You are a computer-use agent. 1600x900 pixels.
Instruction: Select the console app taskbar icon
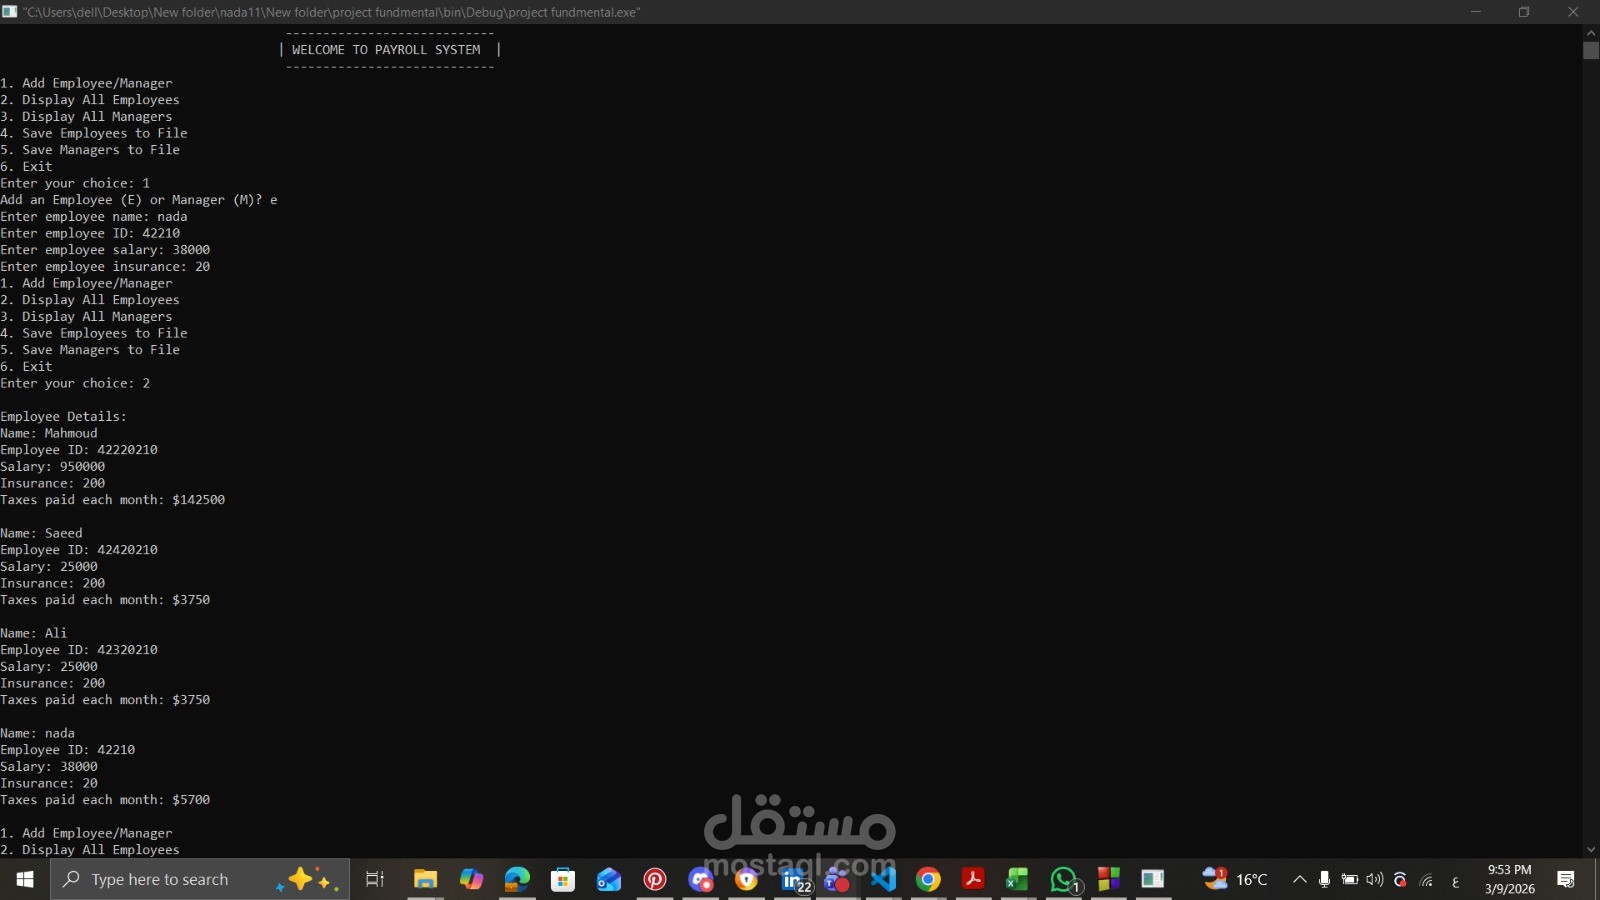1153,879
